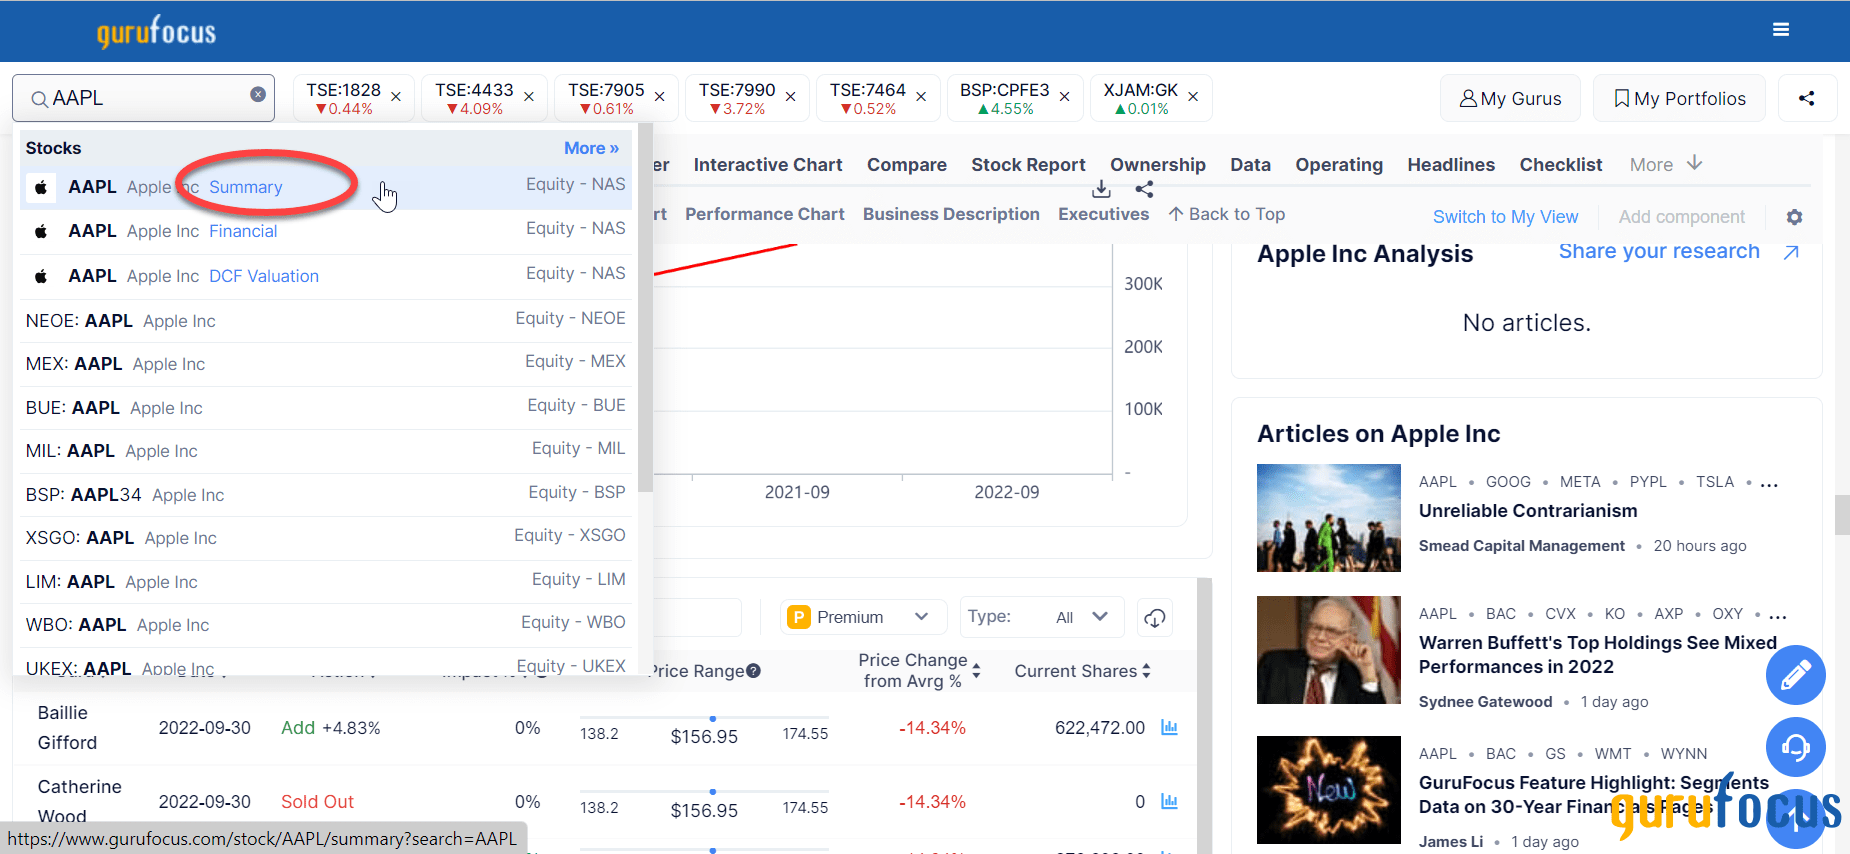
Task: Choose NEOE: AAPL Apple Inc result
Action: (326, 320)
